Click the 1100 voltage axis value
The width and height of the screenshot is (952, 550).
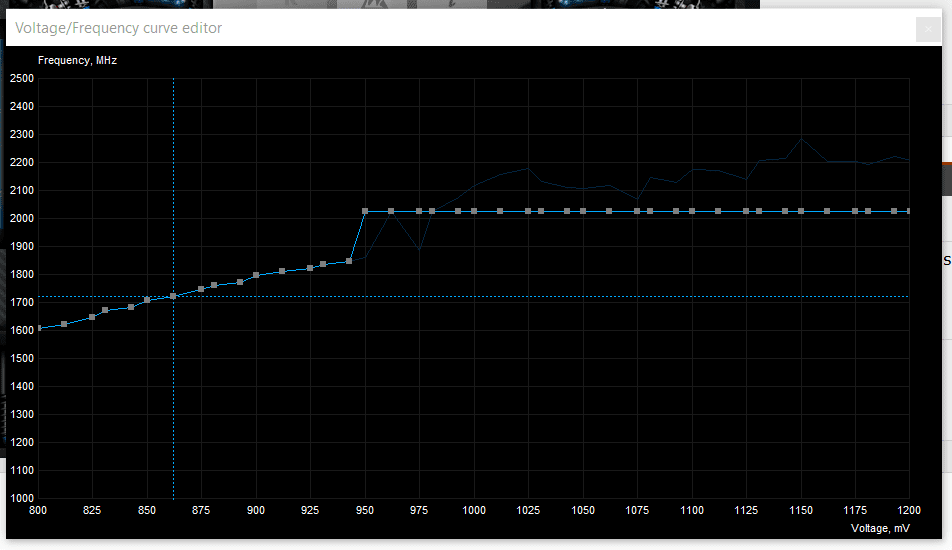point(692,510)
